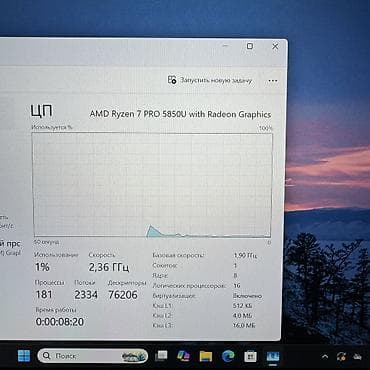Launch Microsoft Edge from the taskbar
The height and width of the screenshot is (370, 370).
click(x=228, y=356)
